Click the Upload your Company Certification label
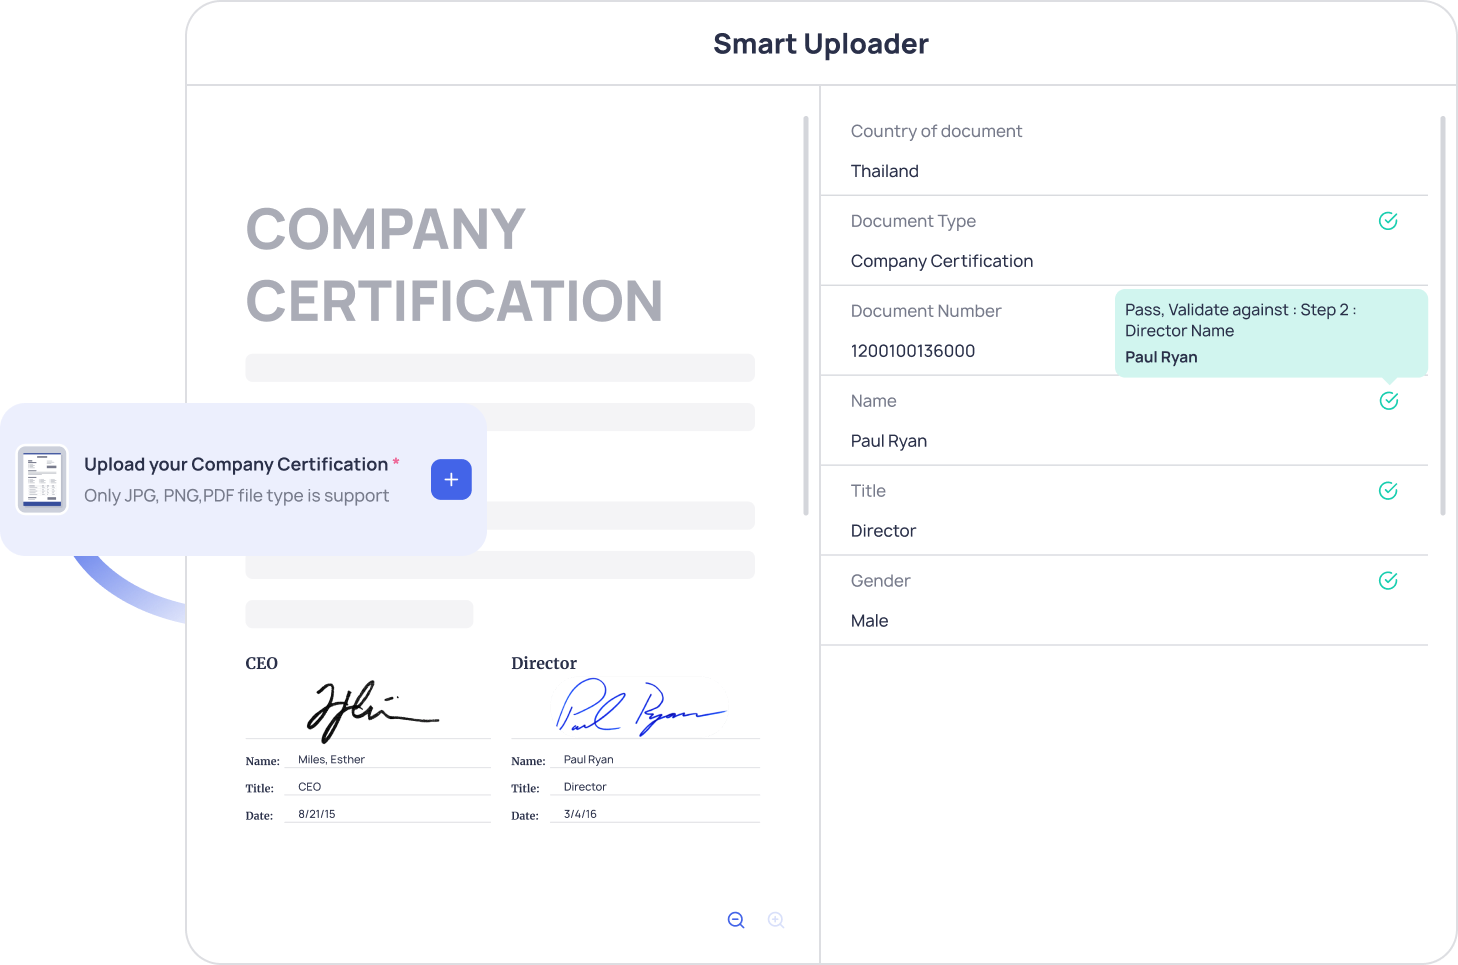 pyautogui.click(x=236, y=464)
